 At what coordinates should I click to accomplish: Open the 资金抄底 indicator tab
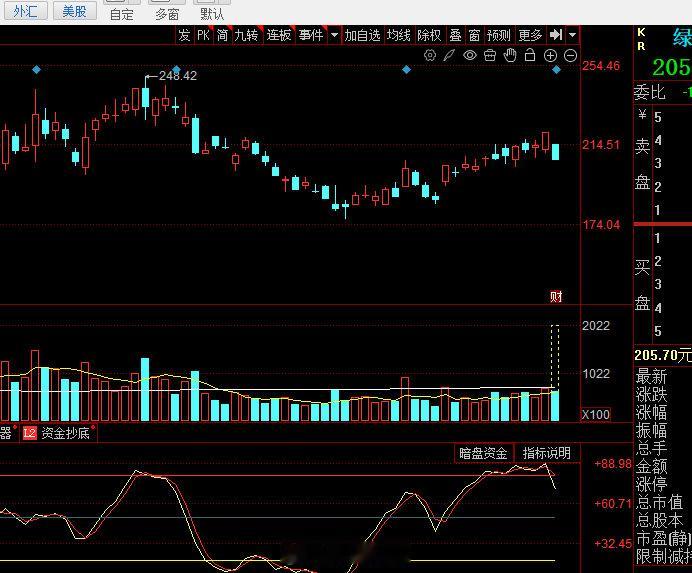click(65, 434)
